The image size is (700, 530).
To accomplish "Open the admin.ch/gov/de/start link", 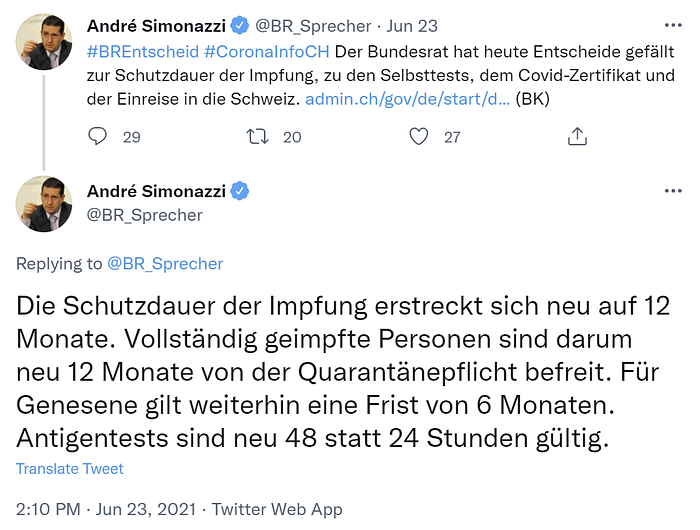I will pos(407,99).
